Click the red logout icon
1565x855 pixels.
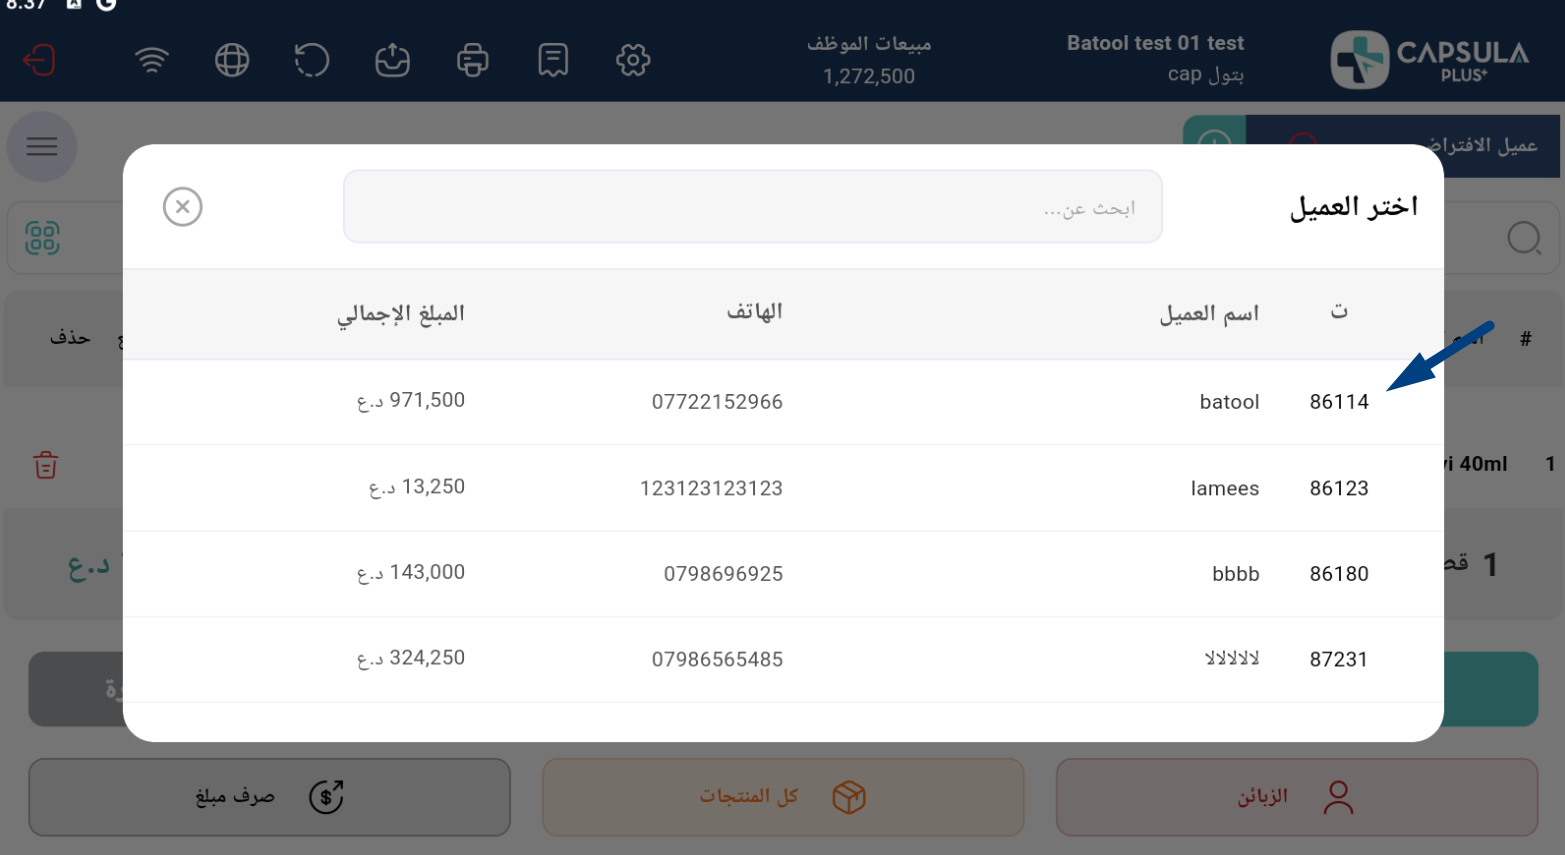[x=39, y=60]
